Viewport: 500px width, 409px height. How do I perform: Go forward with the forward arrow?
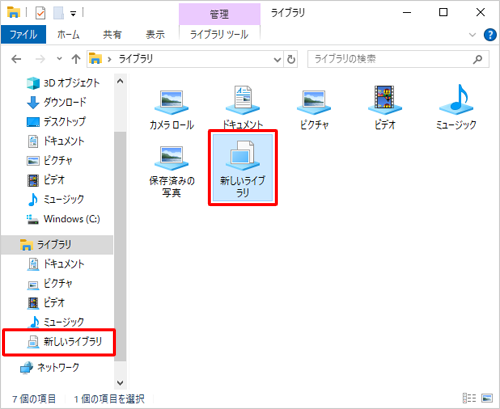click(x=40, y=59)
